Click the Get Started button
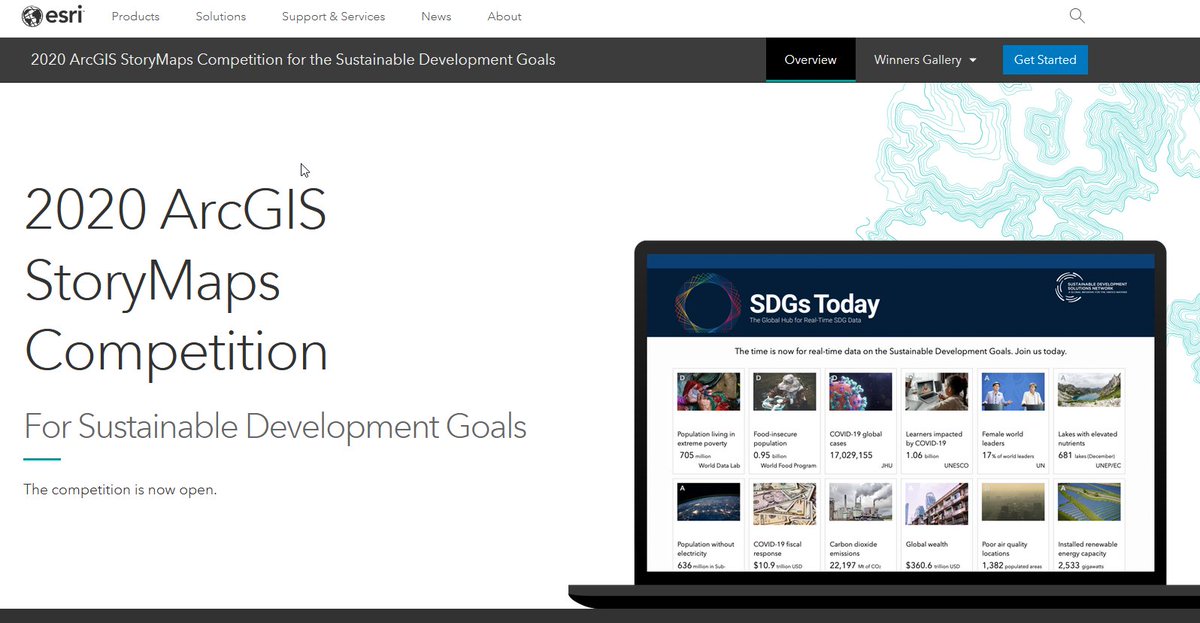The image size is (1200, 623). [x=1045, y=60]
